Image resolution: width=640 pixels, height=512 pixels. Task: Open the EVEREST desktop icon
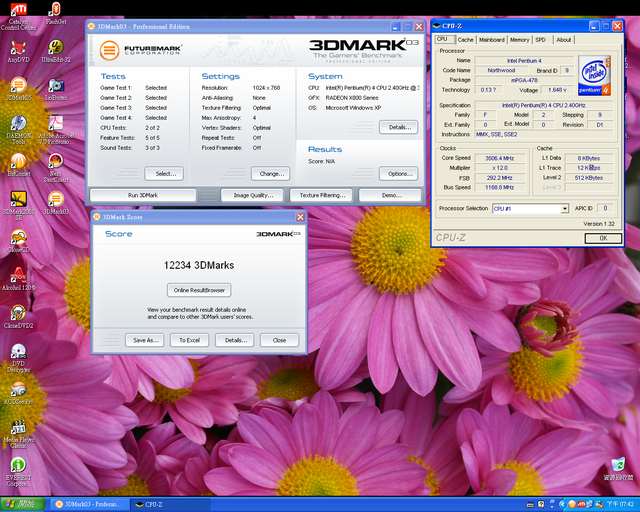[18, 472]
